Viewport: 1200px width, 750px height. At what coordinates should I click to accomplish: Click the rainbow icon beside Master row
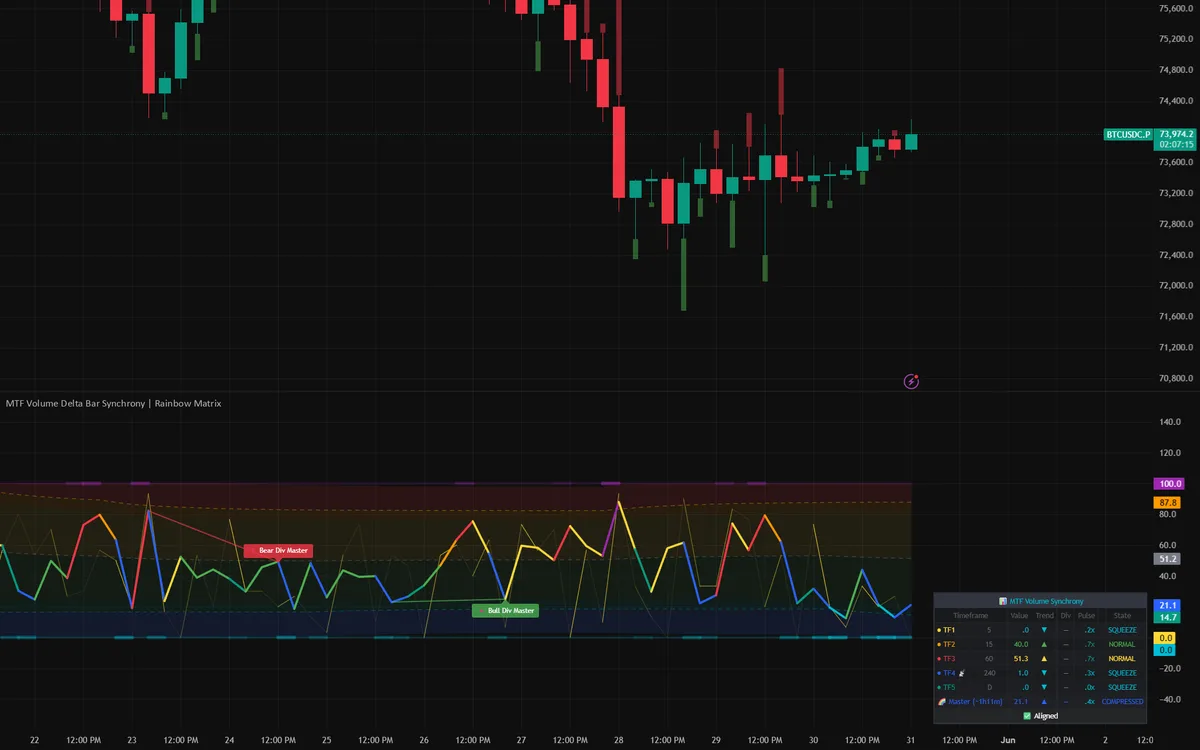click(941, 701)
